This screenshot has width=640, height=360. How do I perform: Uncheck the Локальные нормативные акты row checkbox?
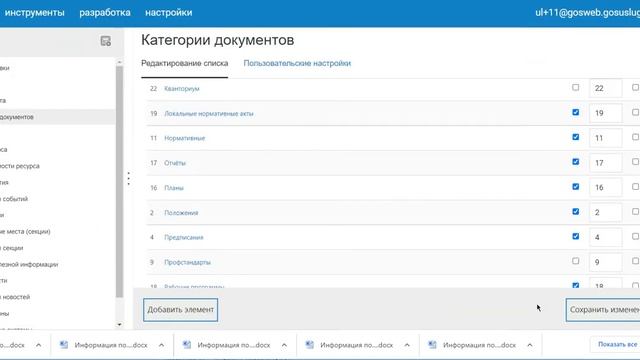click(x=576, y=112)
